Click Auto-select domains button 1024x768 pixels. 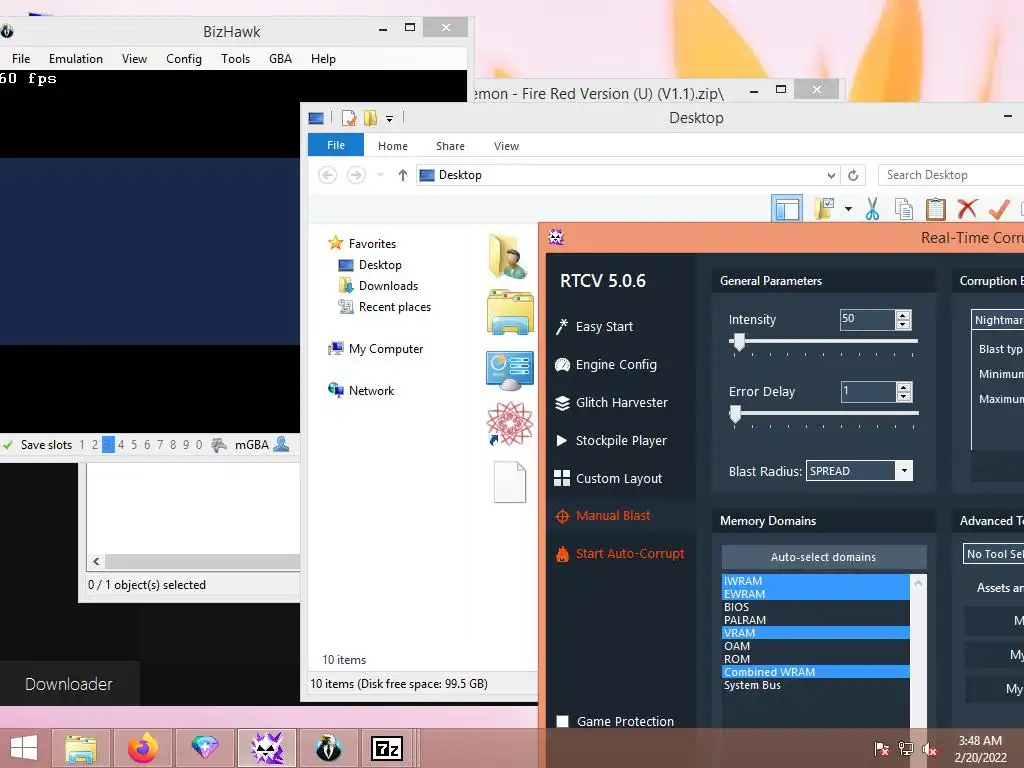(x=824, y=557)
